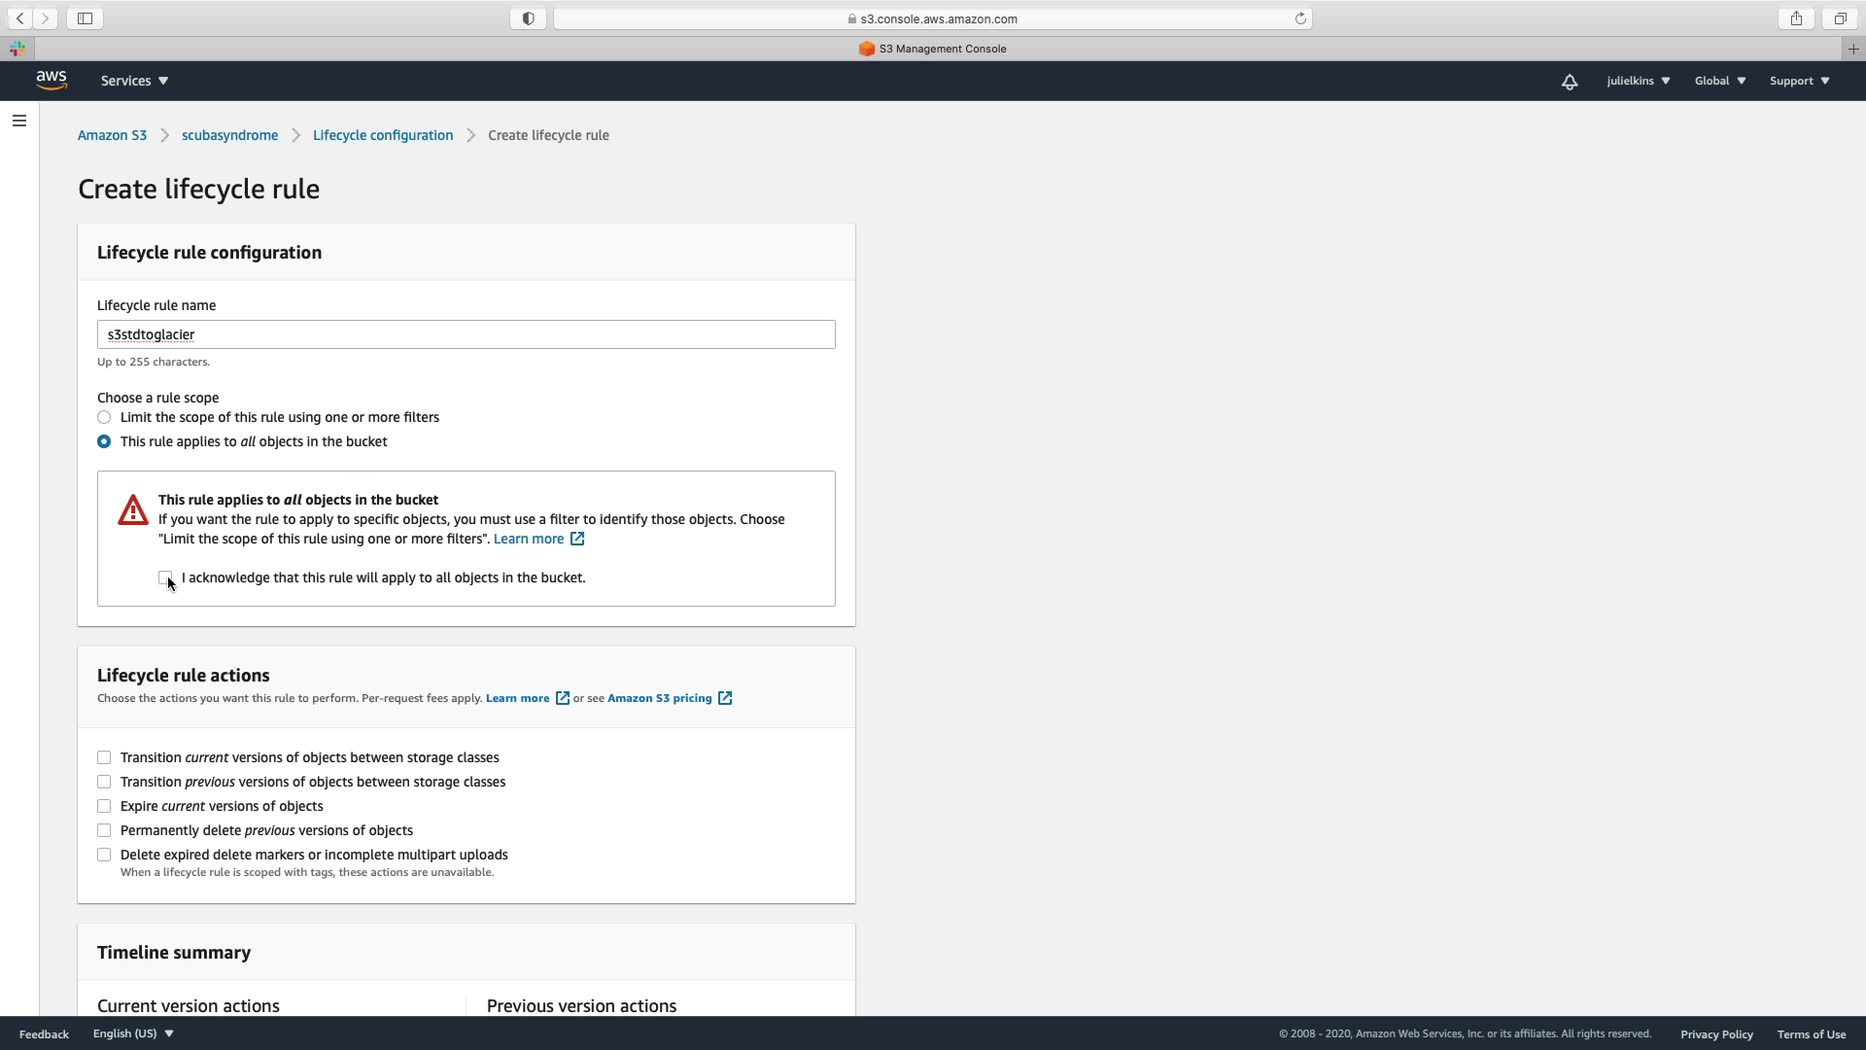Click the 'Current version actions' heading
The height and width of the screenshot is (1050, 1866).
point(188,1005)
